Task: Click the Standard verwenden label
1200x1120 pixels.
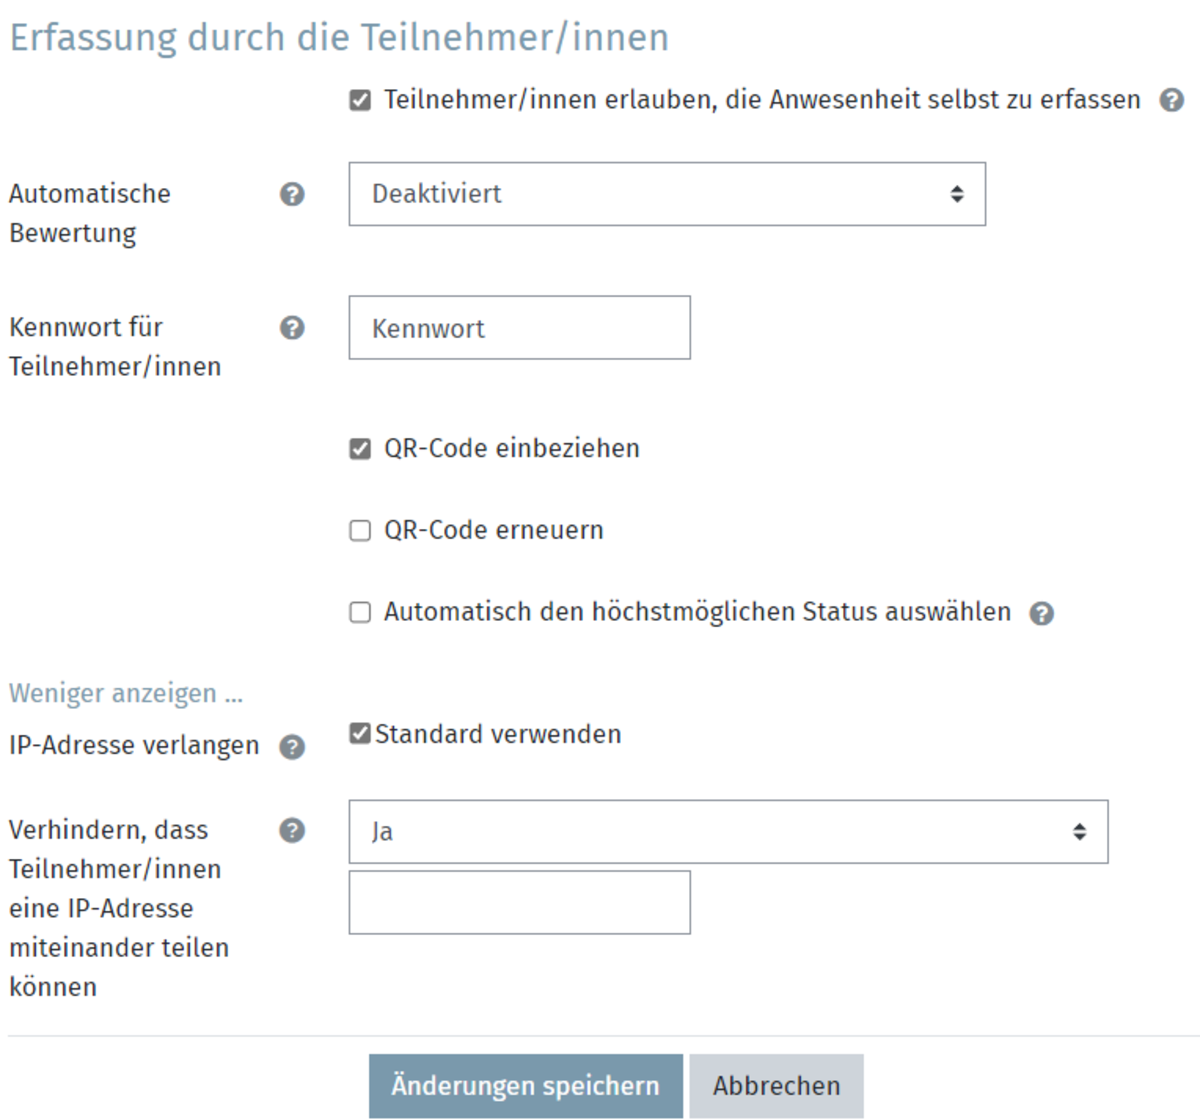Action: [497, 734]
